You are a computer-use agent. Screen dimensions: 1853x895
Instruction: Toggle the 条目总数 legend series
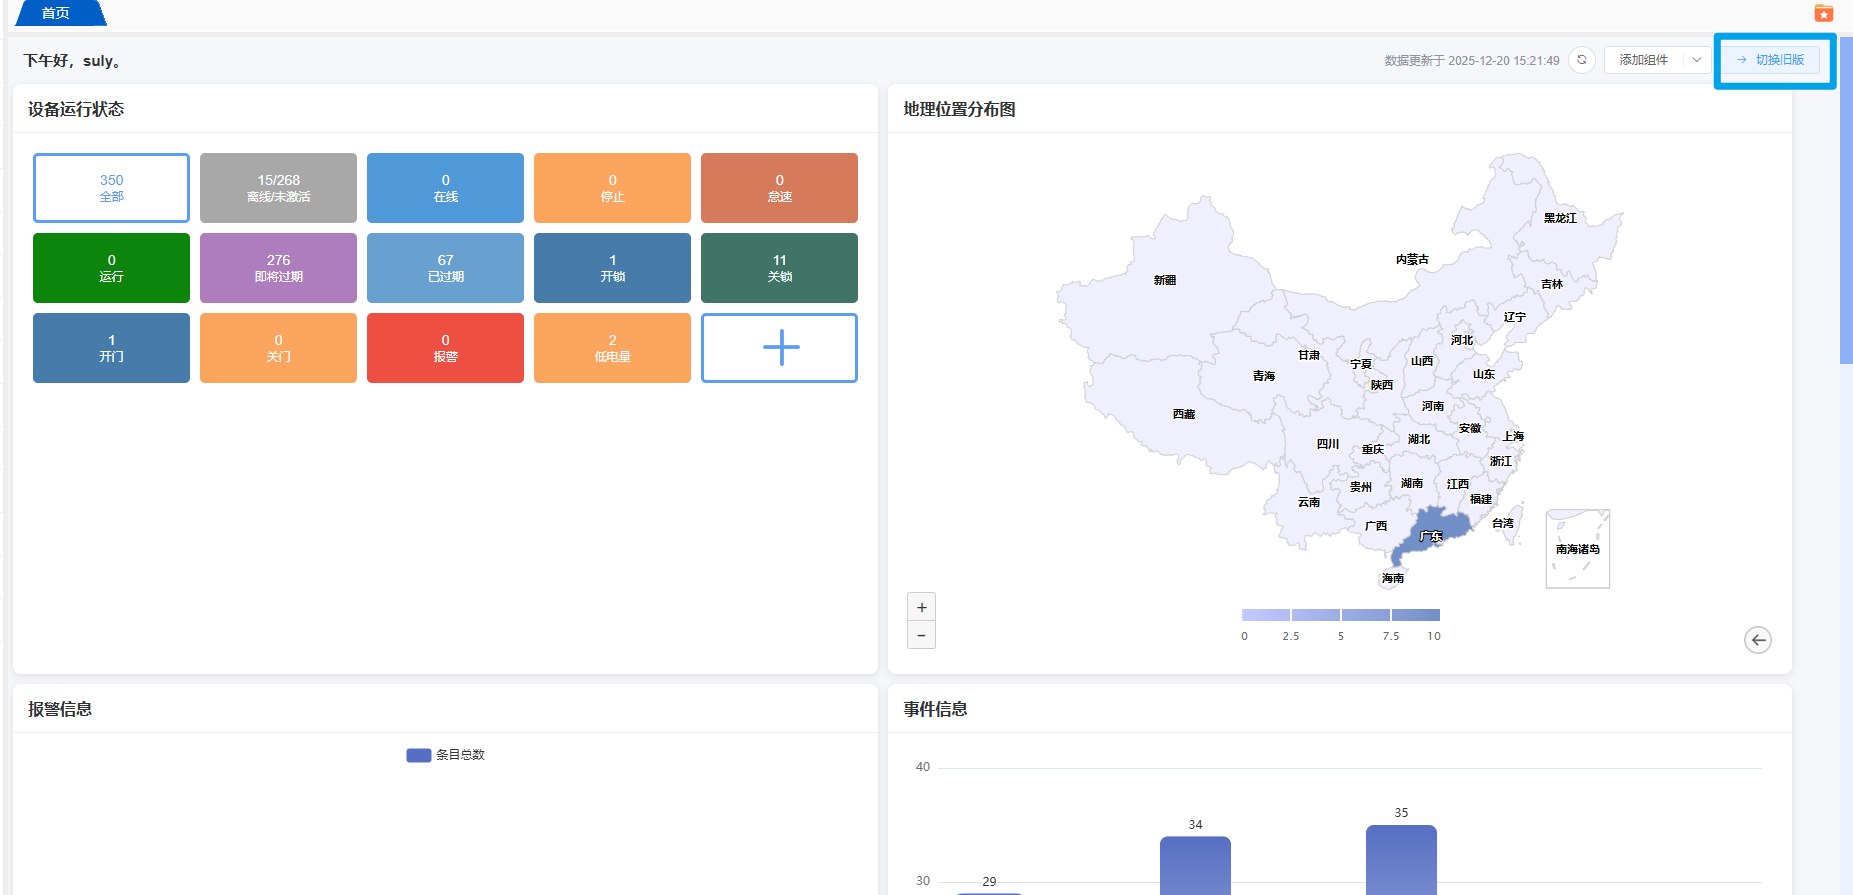[446, 755]
